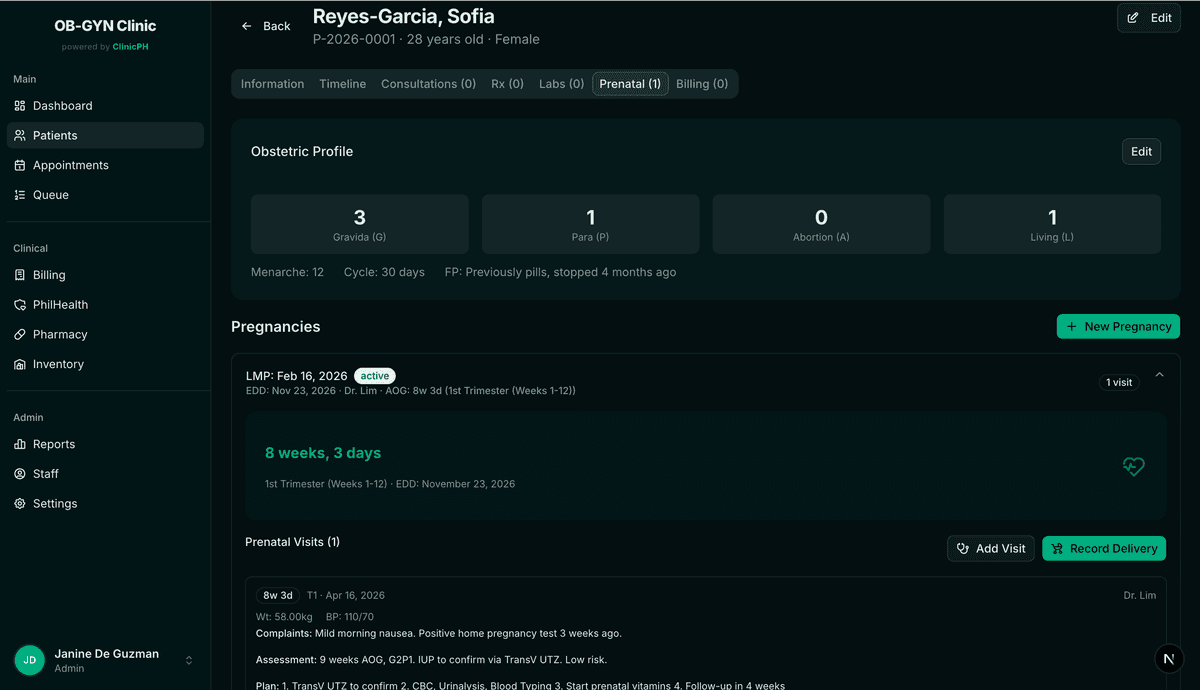Click the Gravida (G) count card

(359, 224)
